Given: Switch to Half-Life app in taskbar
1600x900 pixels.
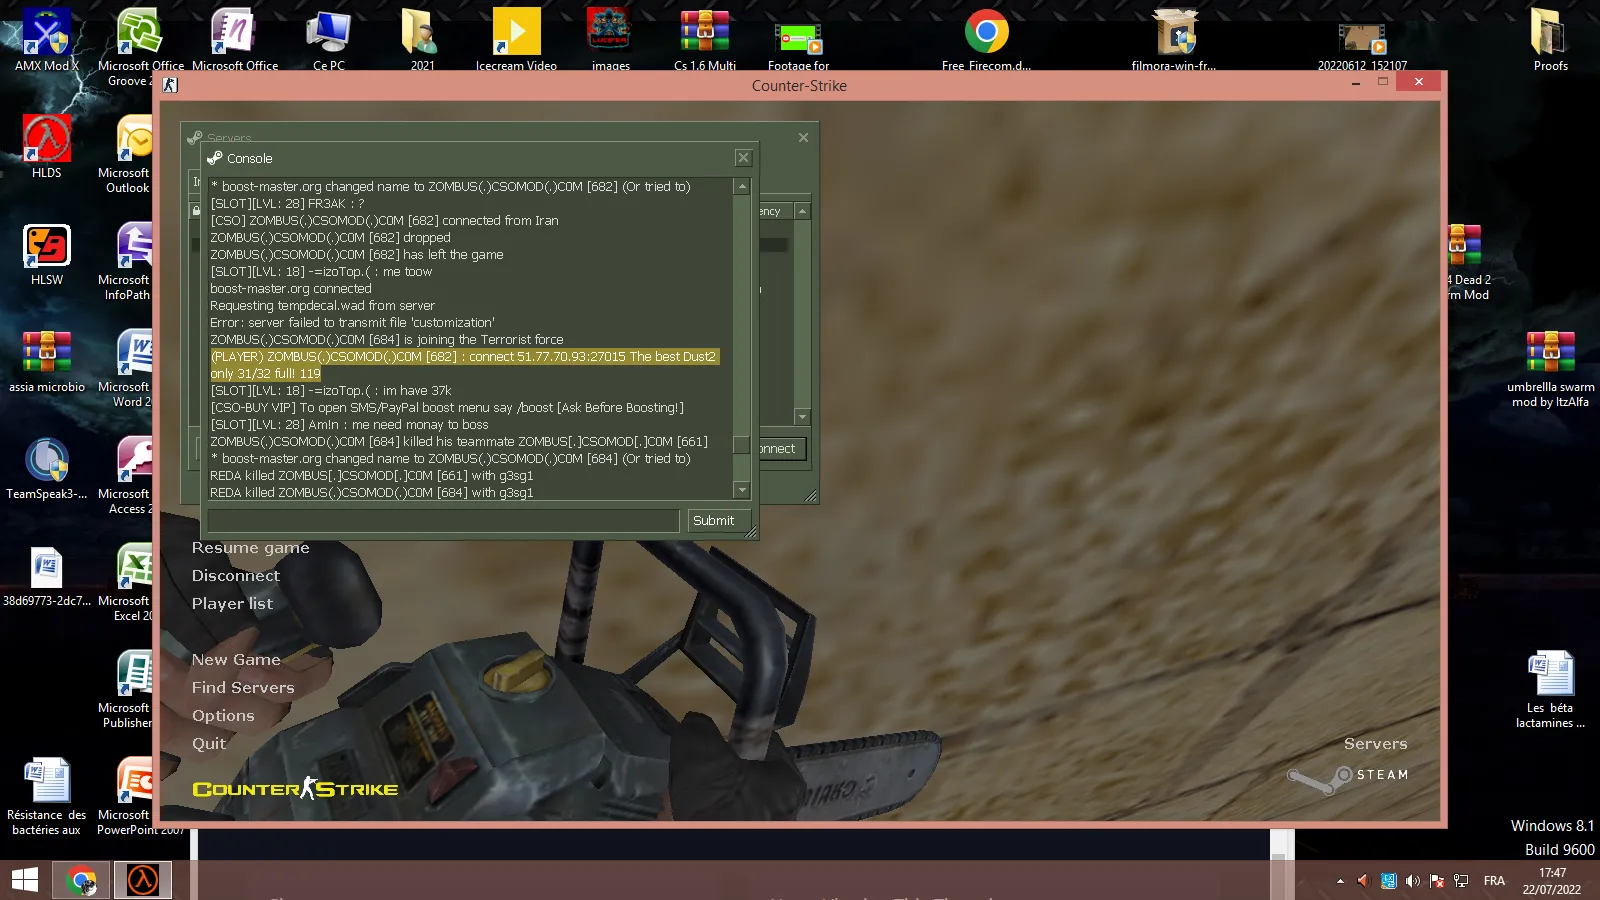Looking at the screenshot, I should (x=143, y=881).
